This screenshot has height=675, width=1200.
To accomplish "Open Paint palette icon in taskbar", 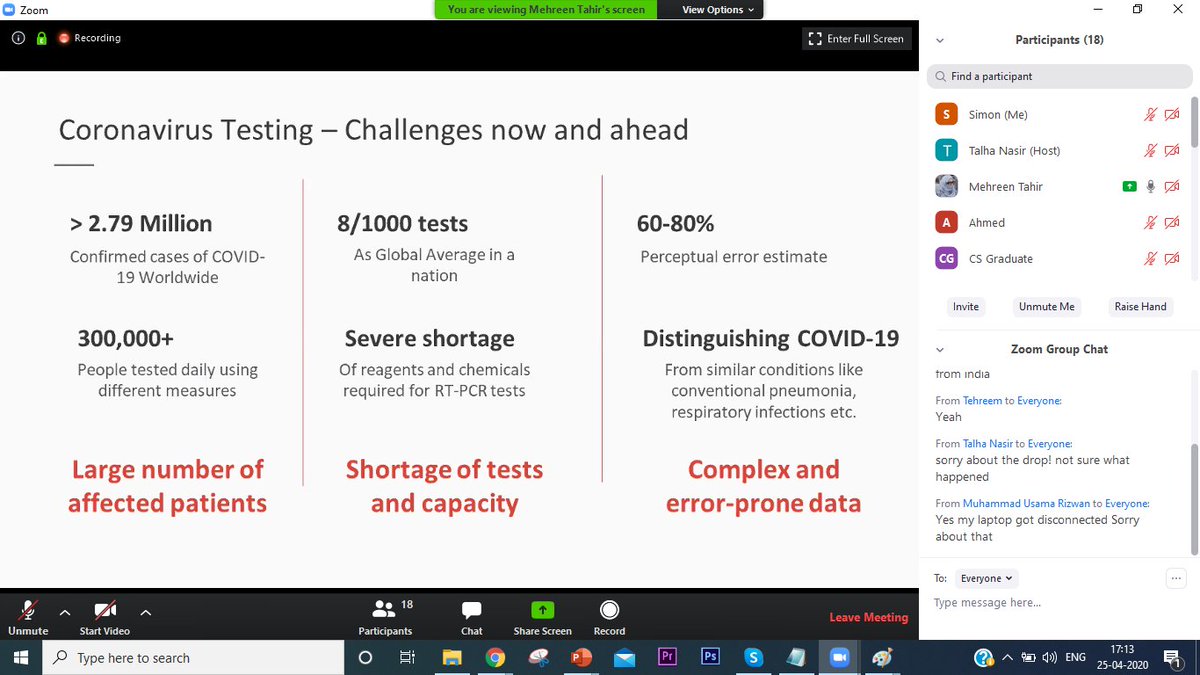I will [882, 657].
